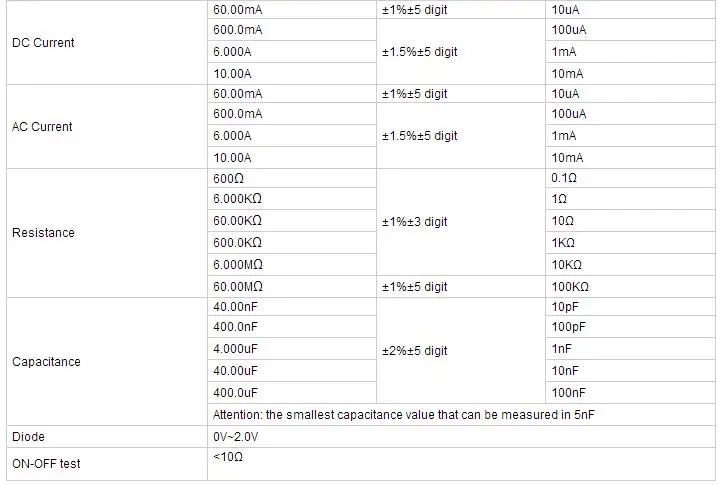Click the 0V~2.0V diode value
Image resolution: width=720 pixels, height=485 pixels.
point(236,437)
